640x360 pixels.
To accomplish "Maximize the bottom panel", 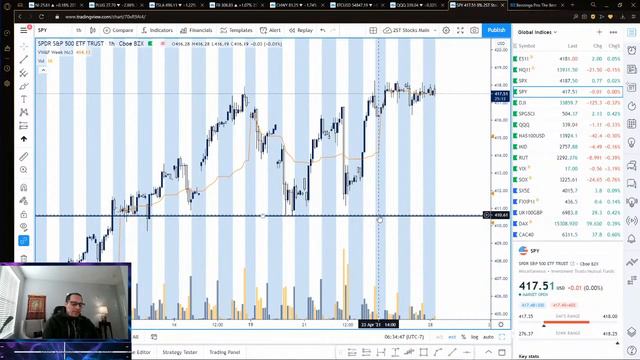I will pyautogui.click(x=502, y=352).
